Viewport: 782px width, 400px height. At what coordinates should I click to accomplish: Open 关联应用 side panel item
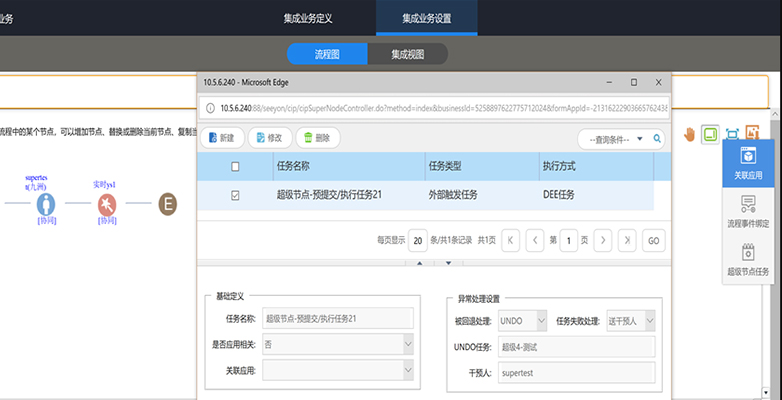point(748,162)
